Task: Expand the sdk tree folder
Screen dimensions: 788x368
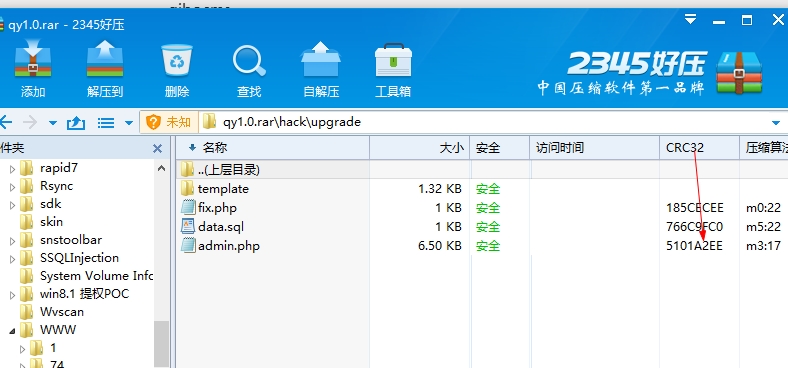Action: coord(13,205)
